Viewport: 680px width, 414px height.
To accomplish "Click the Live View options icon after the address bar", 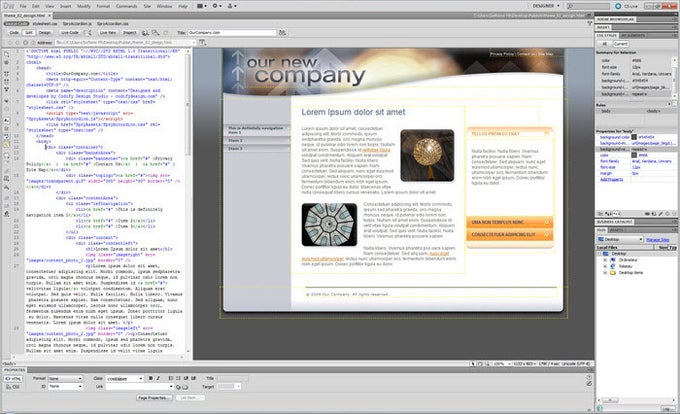I will [203, 42].
